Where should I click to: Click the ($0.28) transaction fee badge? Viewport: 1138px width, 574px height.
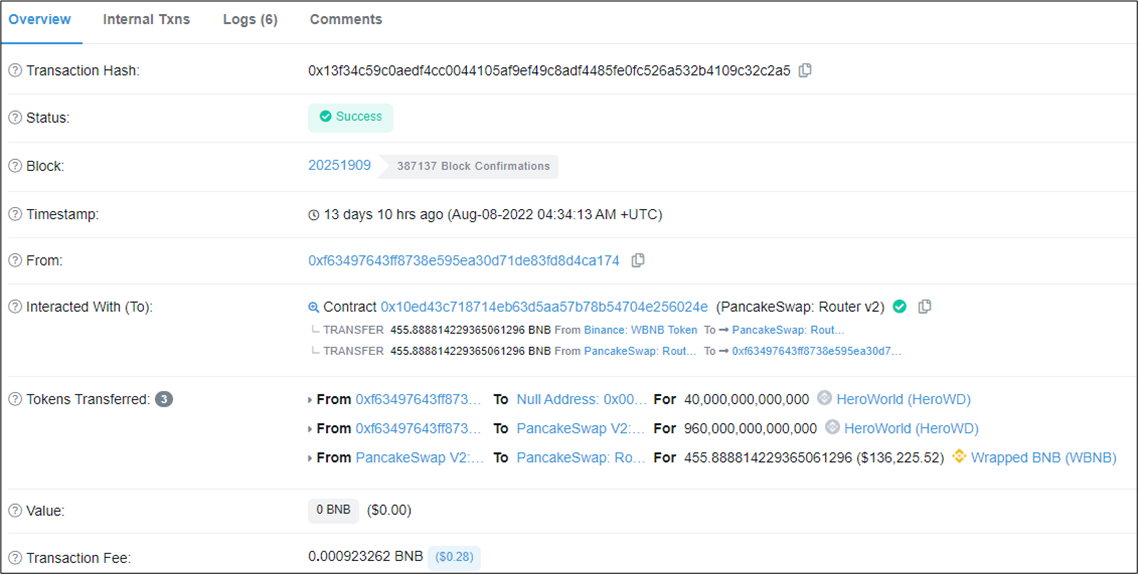454,557
